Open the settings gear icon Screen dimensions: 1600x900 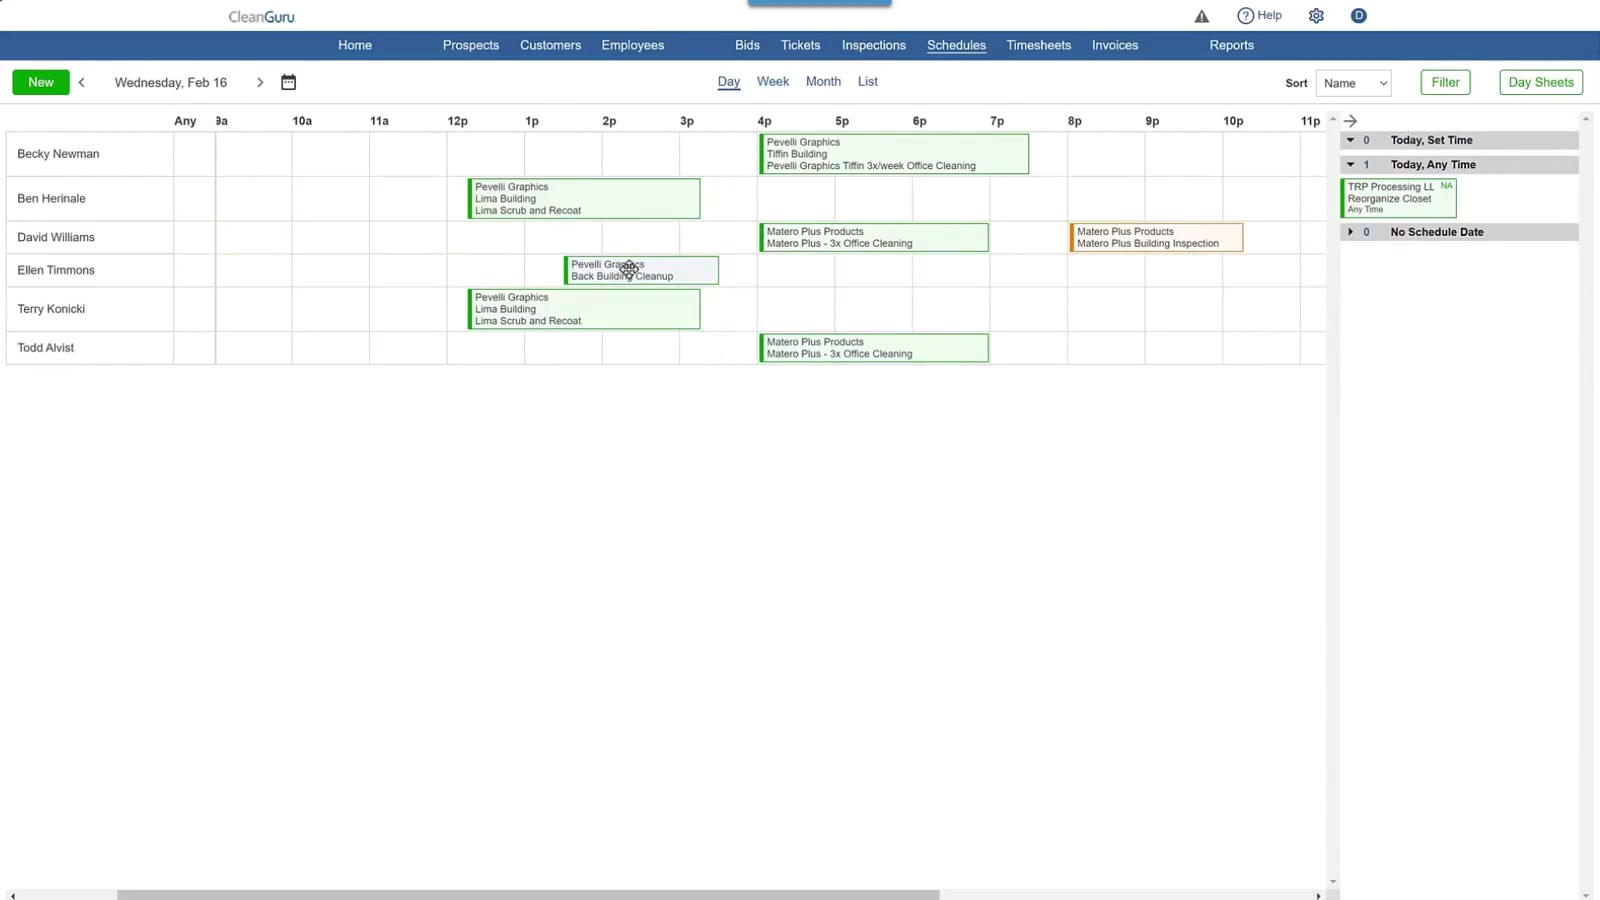1316,16
